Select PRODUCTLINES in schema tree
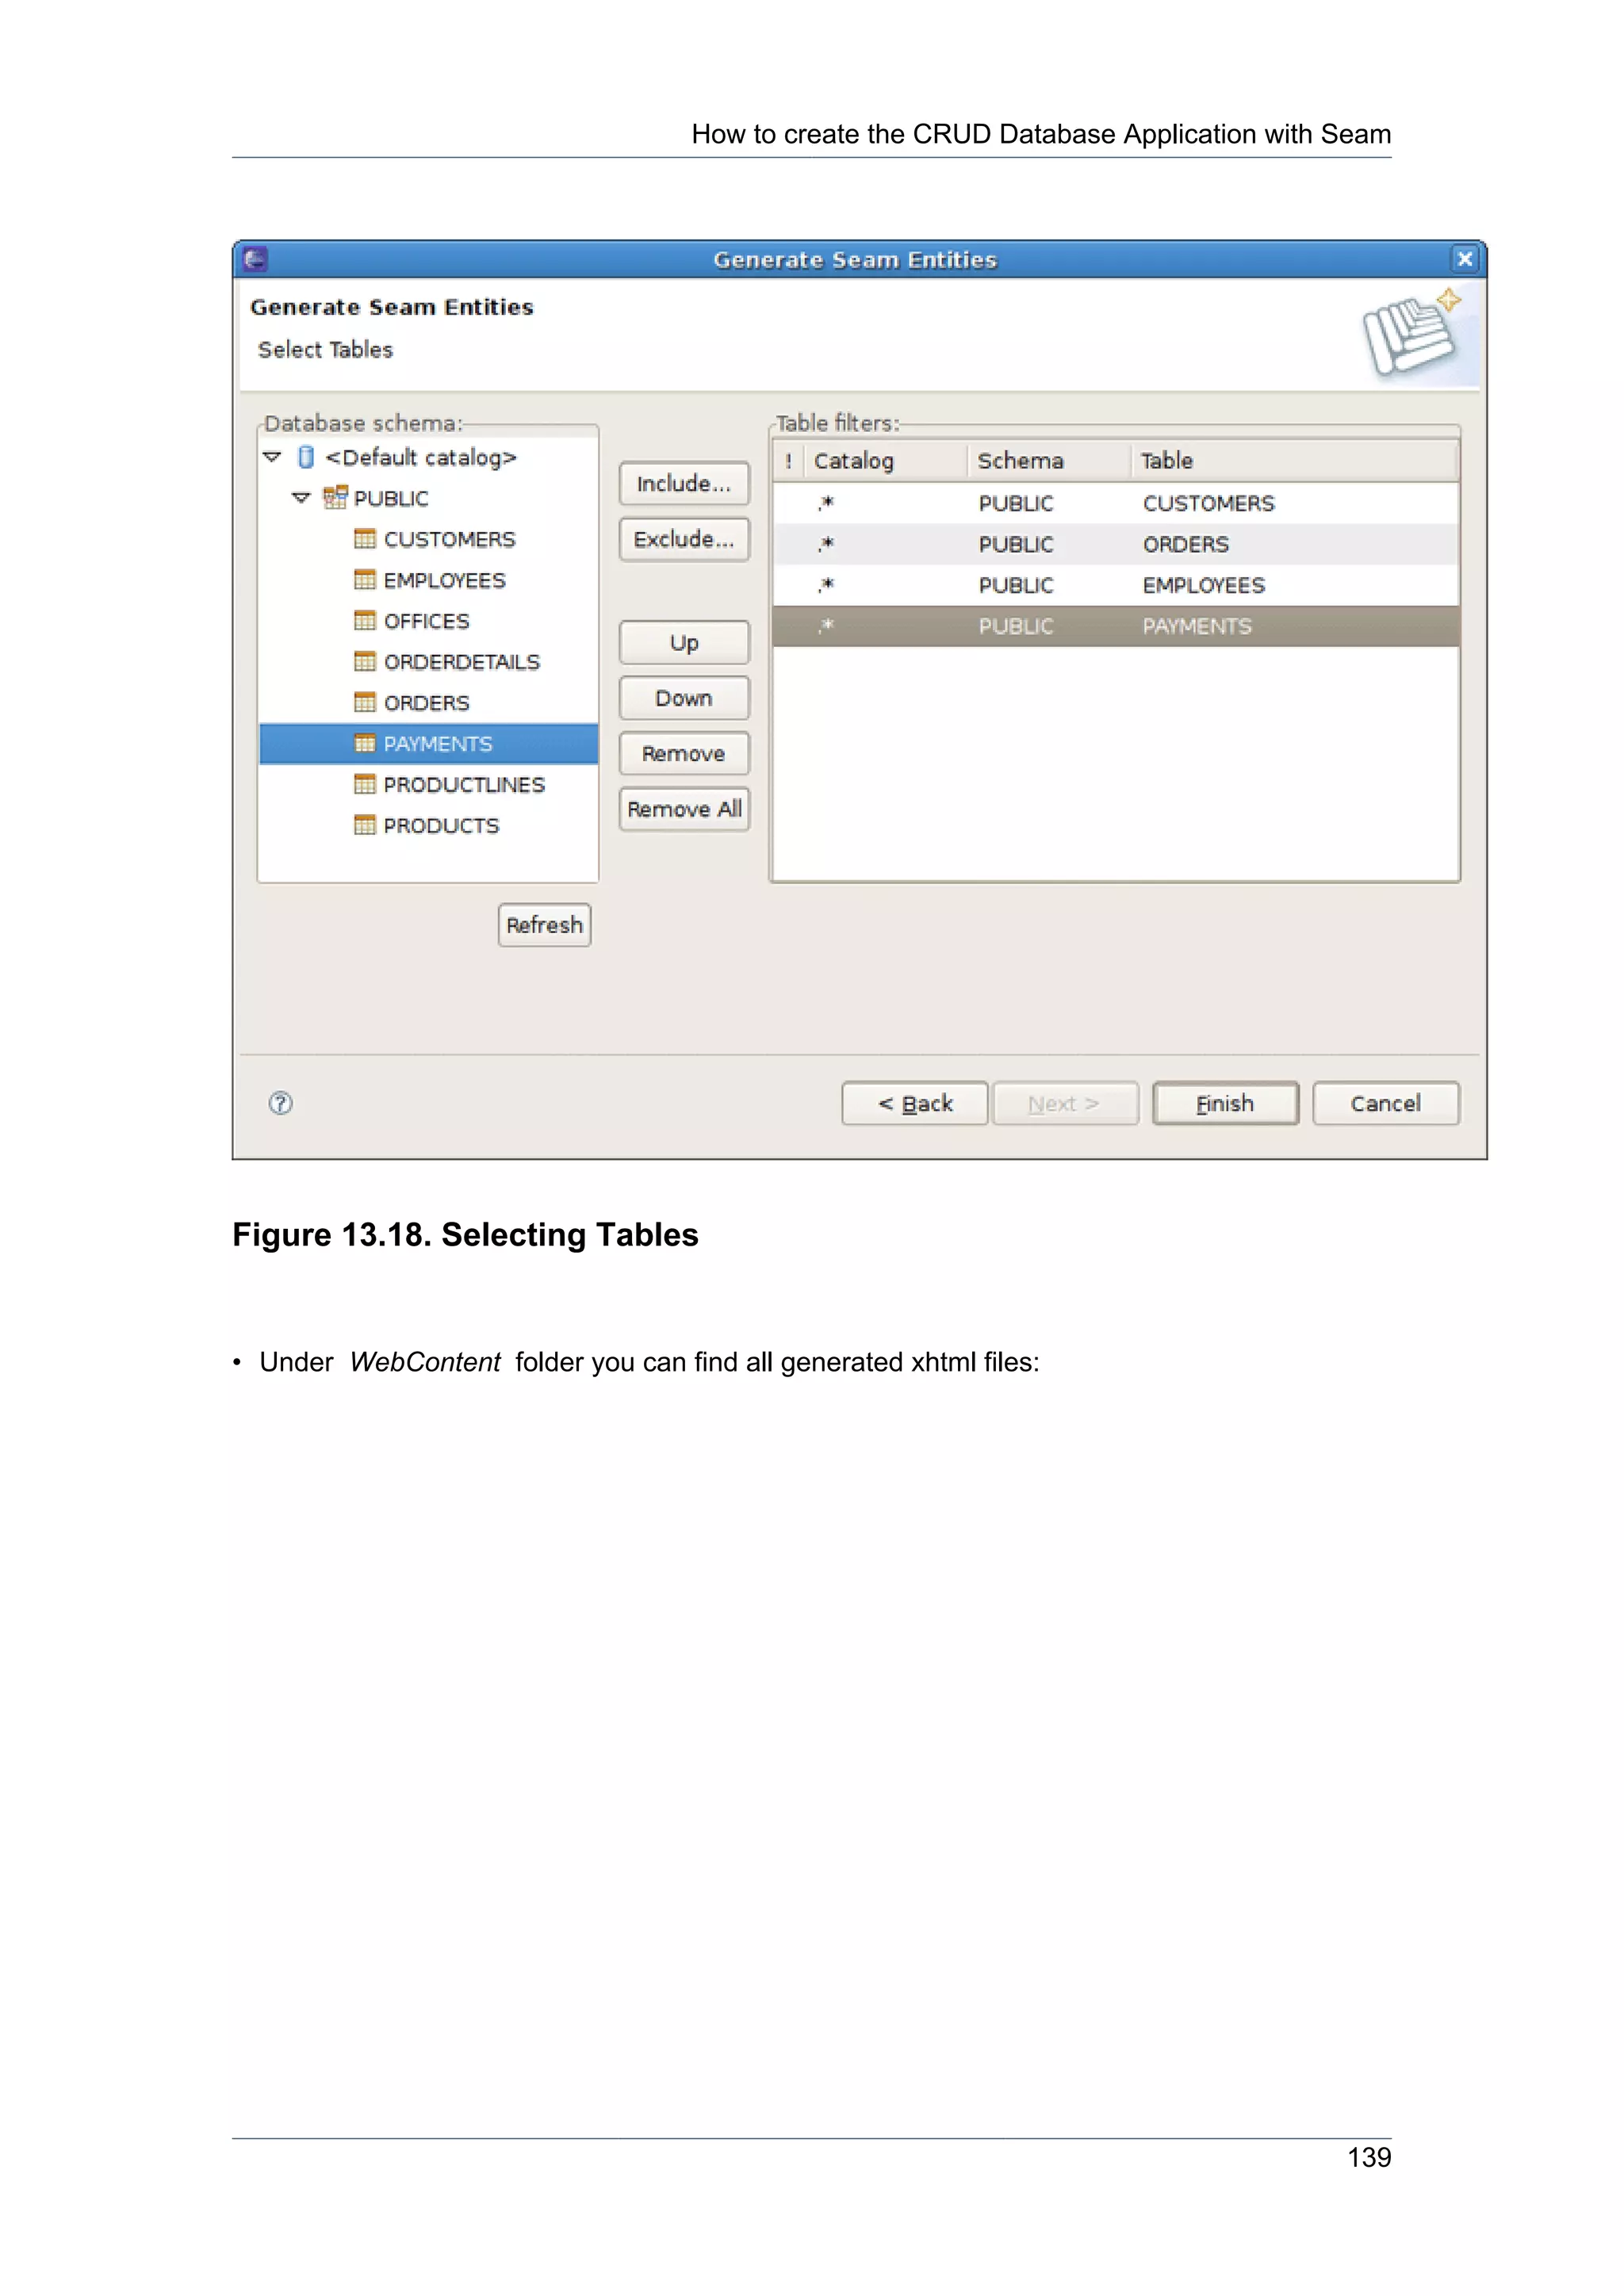Image resolution: width=1624 pixels, height=2296 pixels. [x=465, y=786]
